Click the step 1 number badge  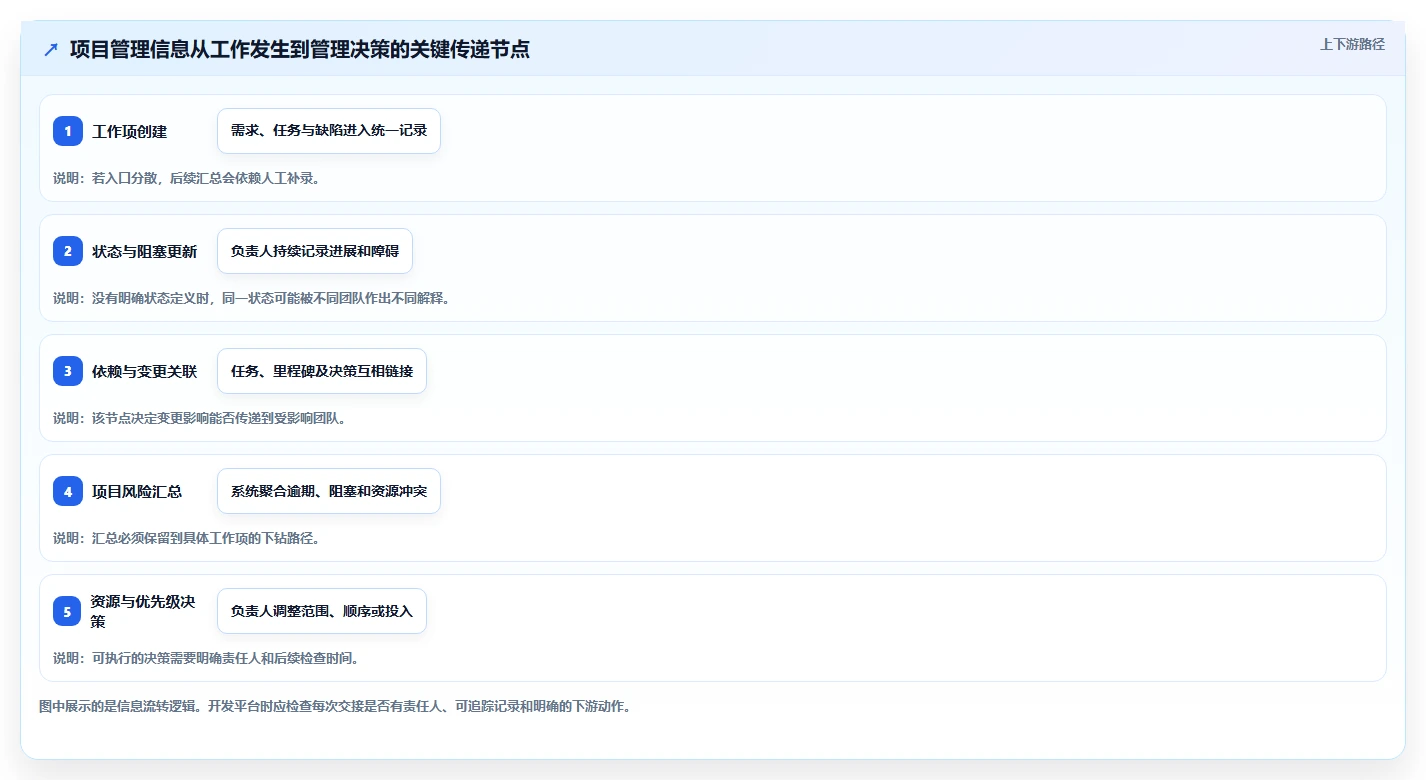click(68, 131)
